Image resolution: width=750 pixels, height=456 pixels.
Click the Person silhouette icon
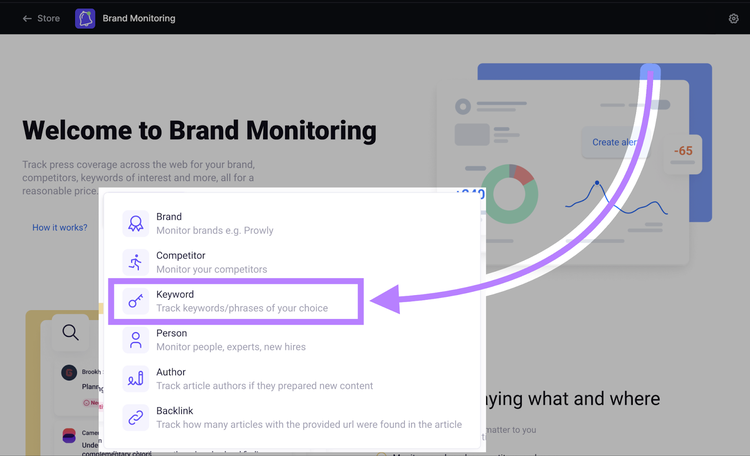coord(135,340)
